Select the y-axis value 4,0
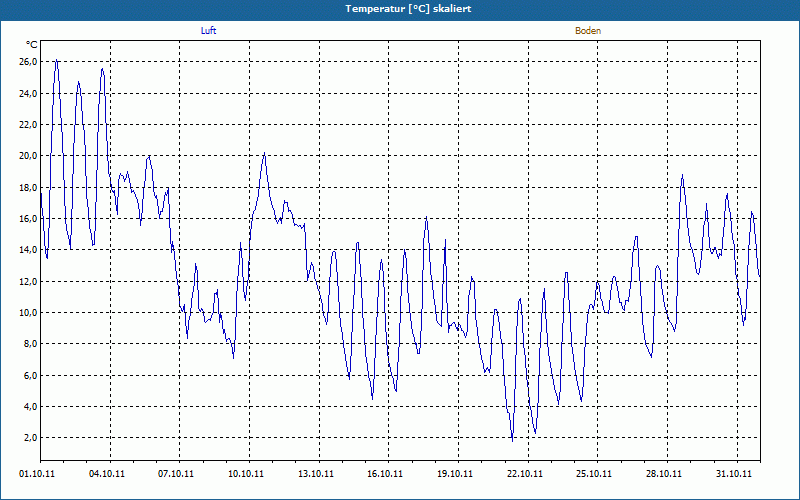Screen dimensions: 800x500 [x=30, y=406]
